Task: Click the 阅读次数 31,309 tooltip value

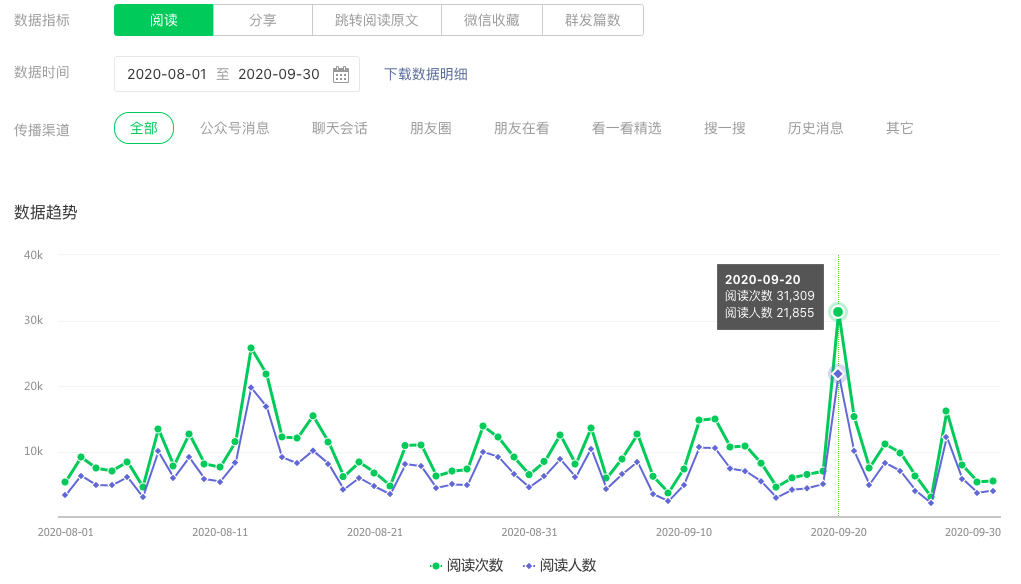Action: pyautogui.click(x=770, y=296)
